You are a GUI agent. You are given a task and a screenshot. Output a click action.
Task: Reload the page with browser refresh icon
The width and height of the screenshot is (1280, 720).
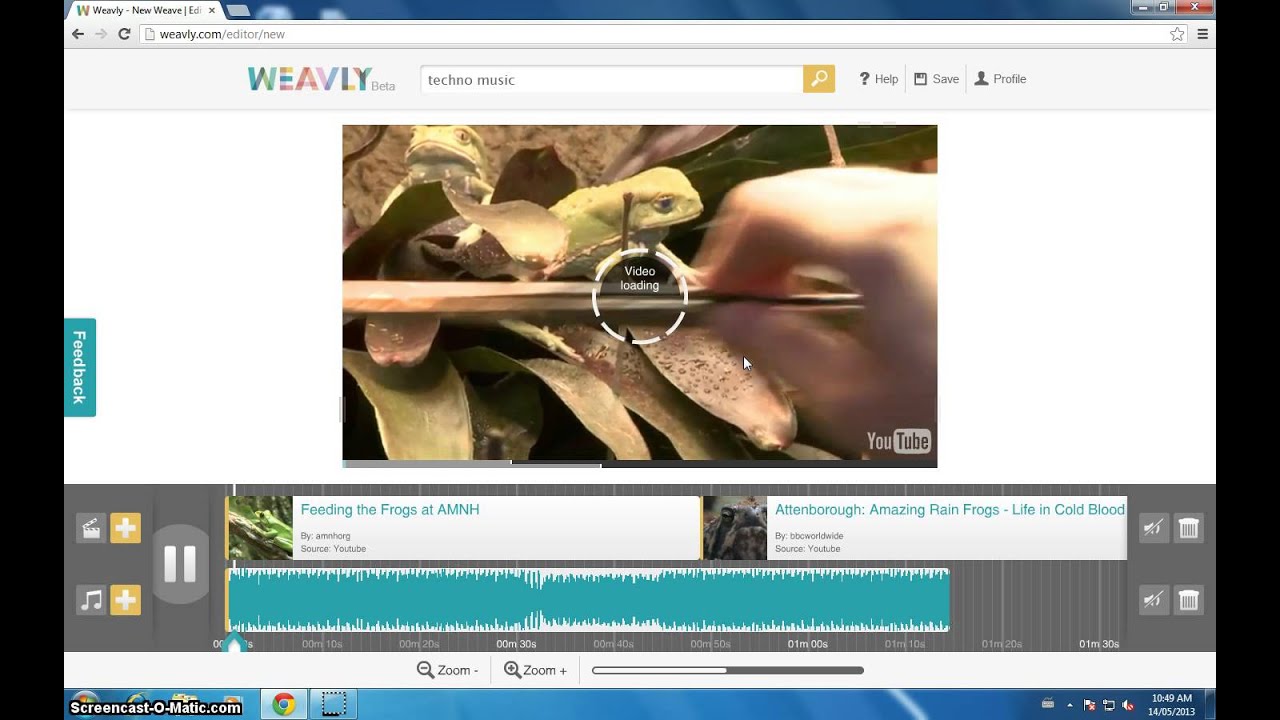pos(124,34)
